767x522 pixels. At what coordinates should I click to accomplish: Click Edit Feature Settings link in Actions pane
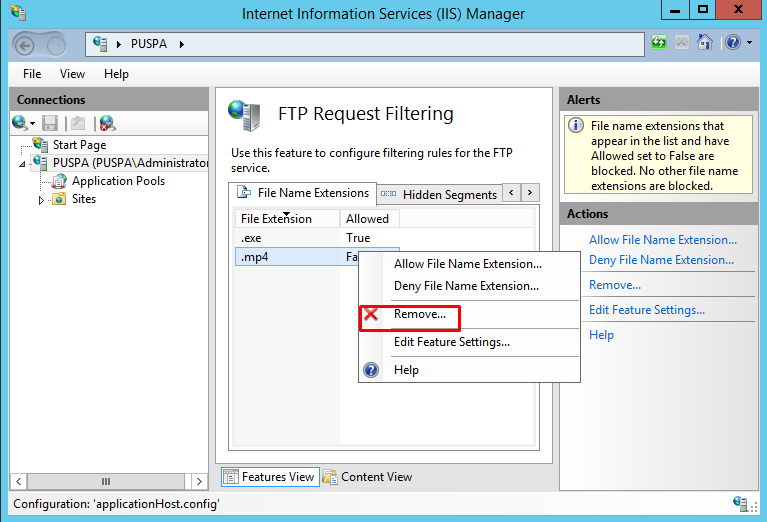[646, 310]
